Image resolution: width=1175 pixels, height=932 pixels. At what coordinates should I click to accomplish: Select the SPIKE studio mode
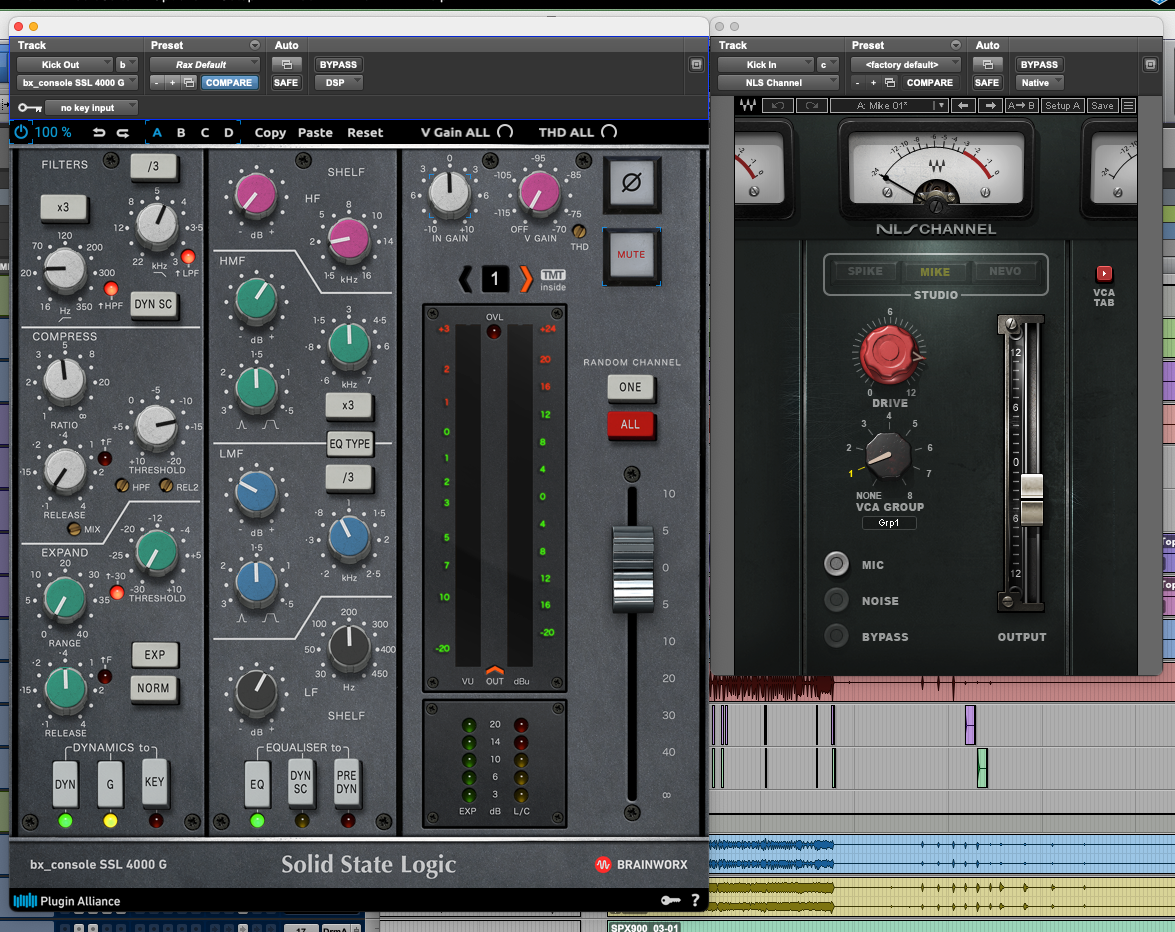coord(865,271)
